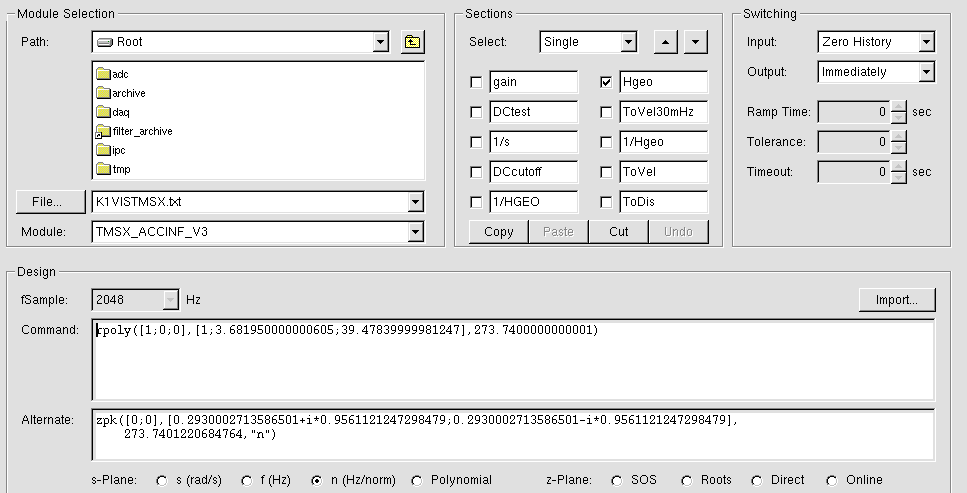Viewport: 967px width, 493px height.
Task: Expand the Input Zero History dropdown
Action: click(926, 42)
